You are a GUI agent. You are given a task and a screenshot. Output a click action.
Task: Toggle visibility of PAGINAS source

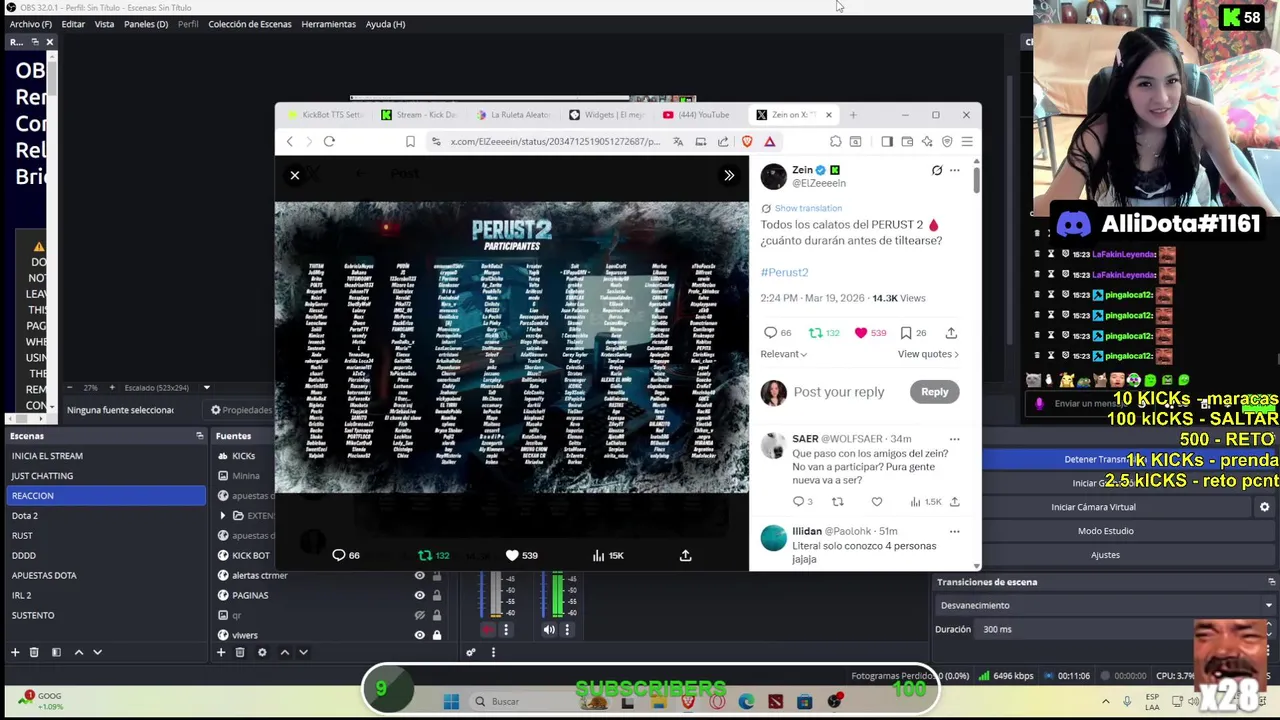420,595
